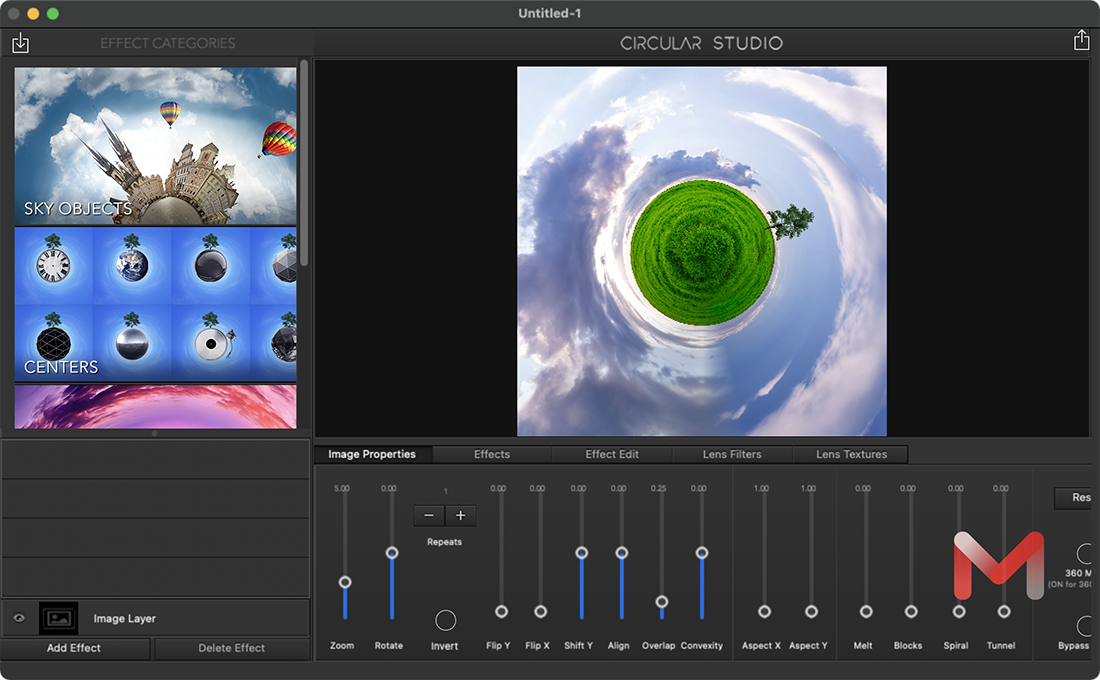Open the Sky Objects category thumbnail
The height and width of the screenshot is (680, 1100).
tap(155, 146)
